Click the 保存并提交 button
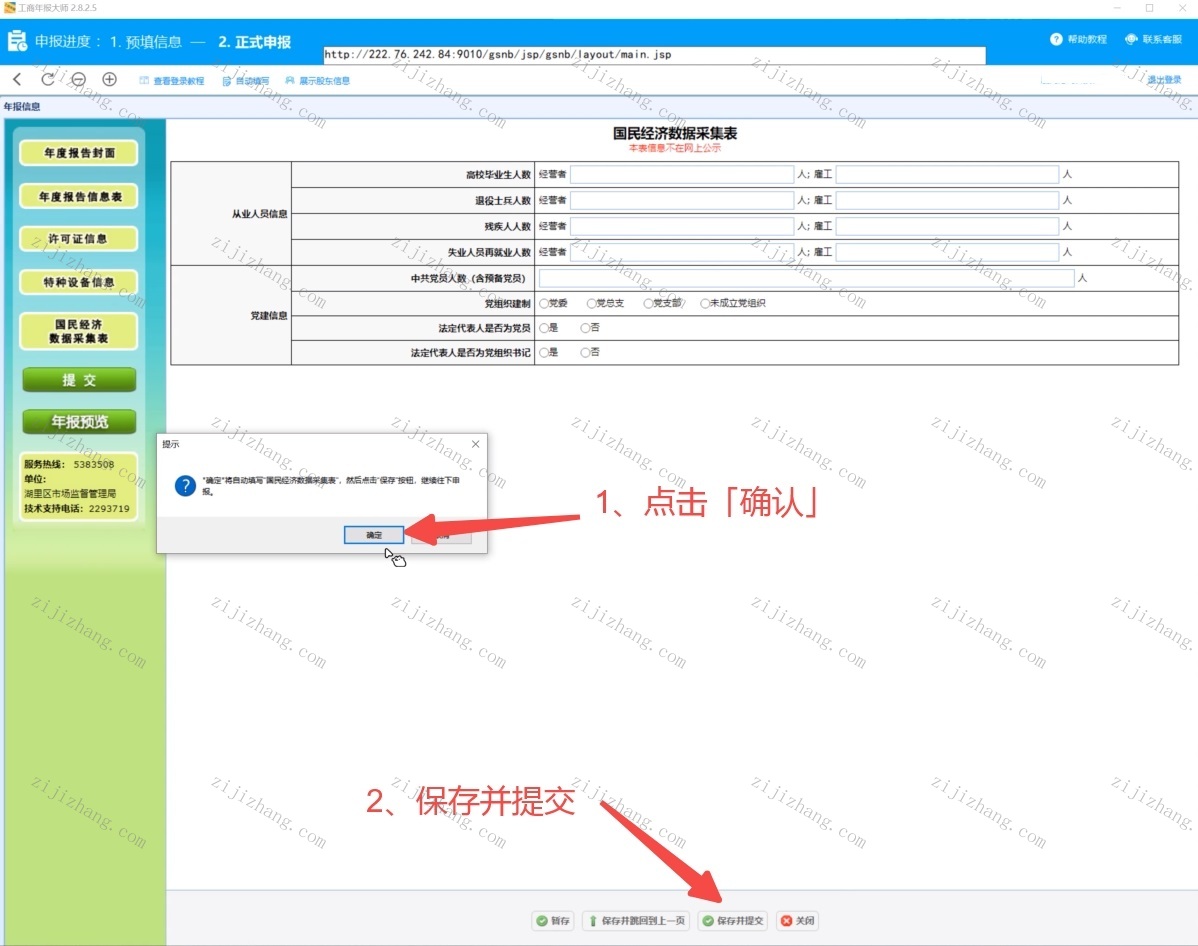 pyautogui.click(x=733, y=921)
